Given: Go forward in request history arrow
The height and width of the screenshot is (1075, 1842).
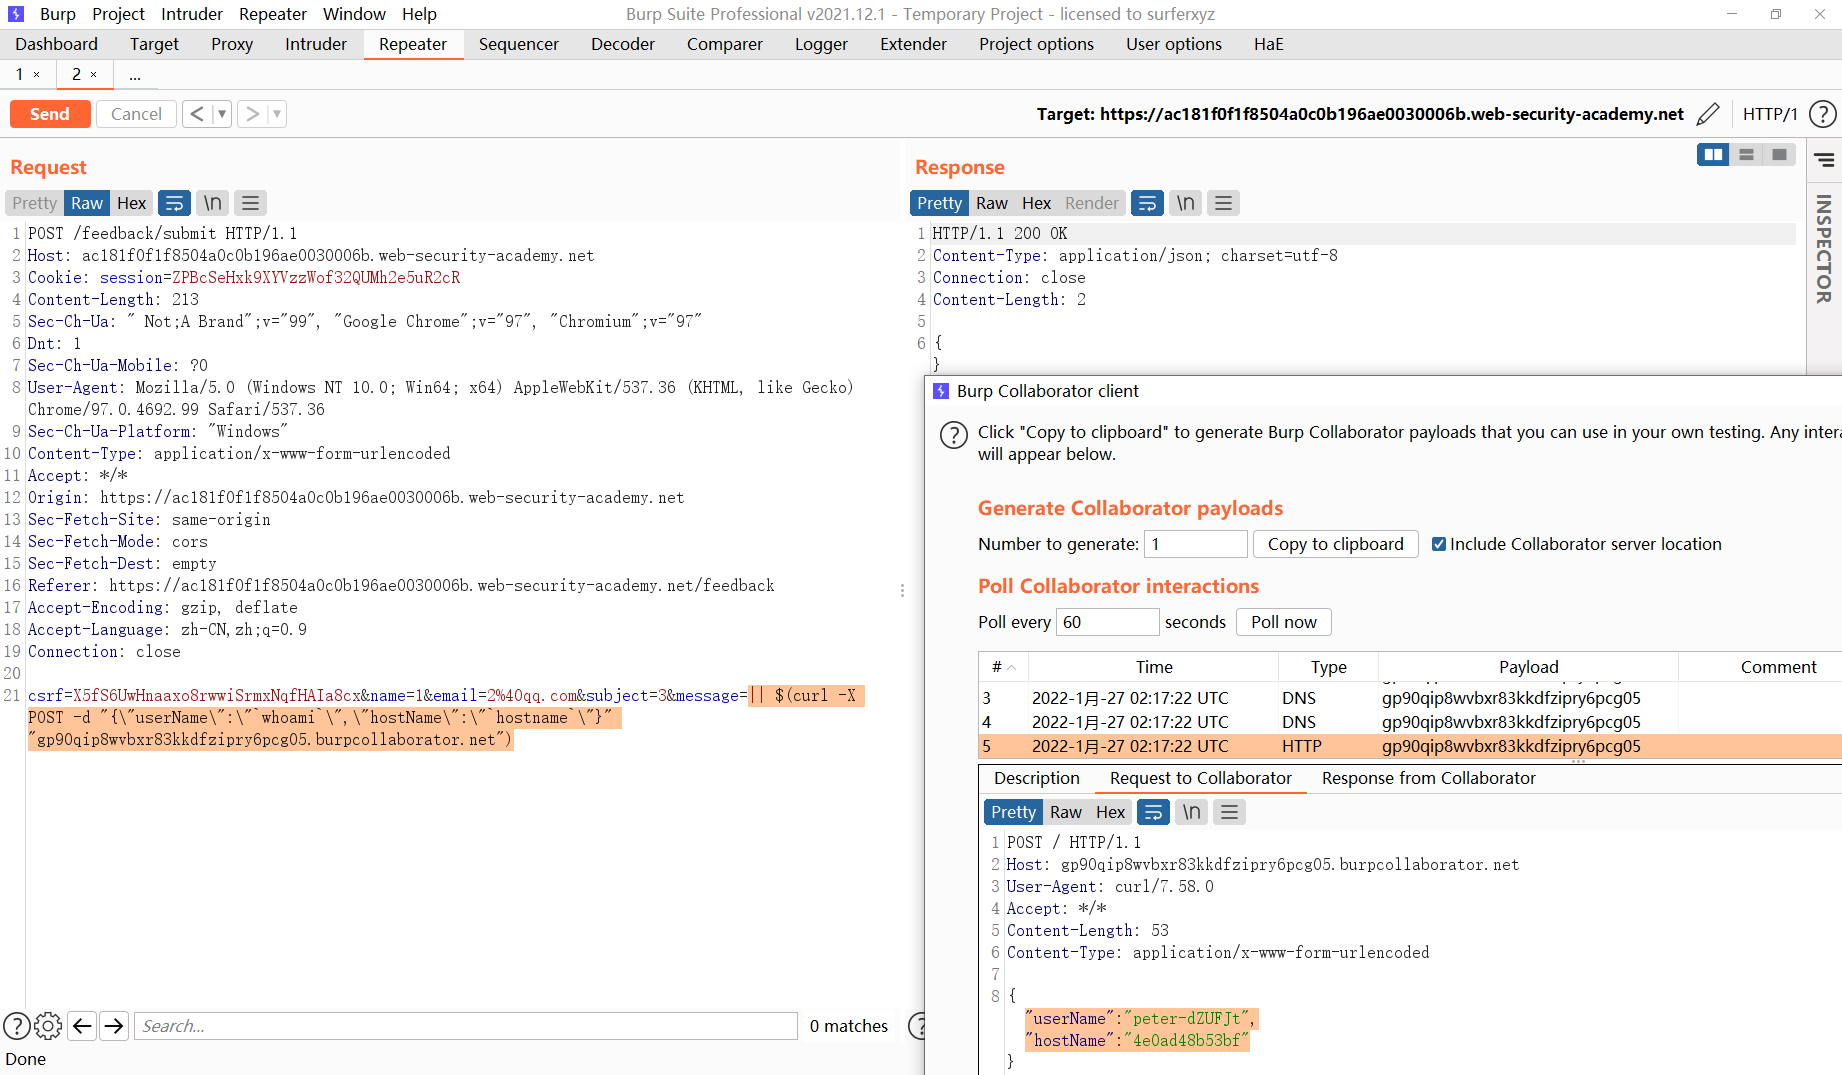Looking at the screenshot, I should tap(252, 114).
